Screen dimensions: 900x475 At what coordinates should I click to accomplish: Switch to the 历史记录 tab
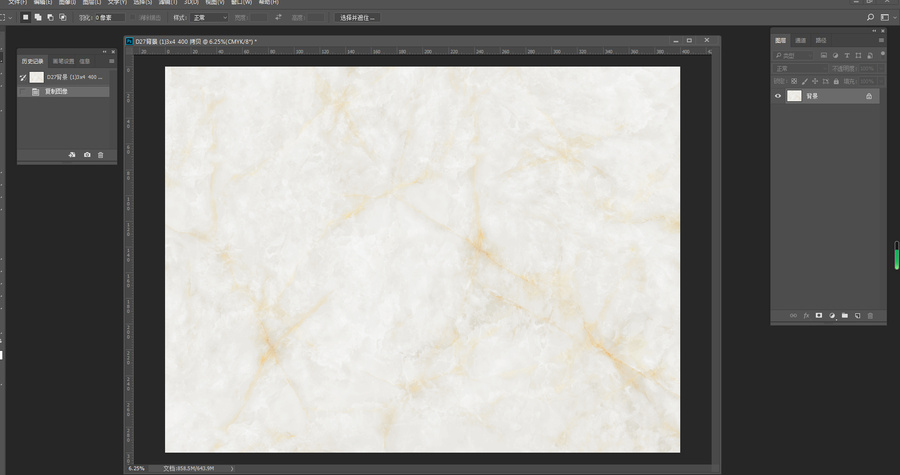coord(32,61)
